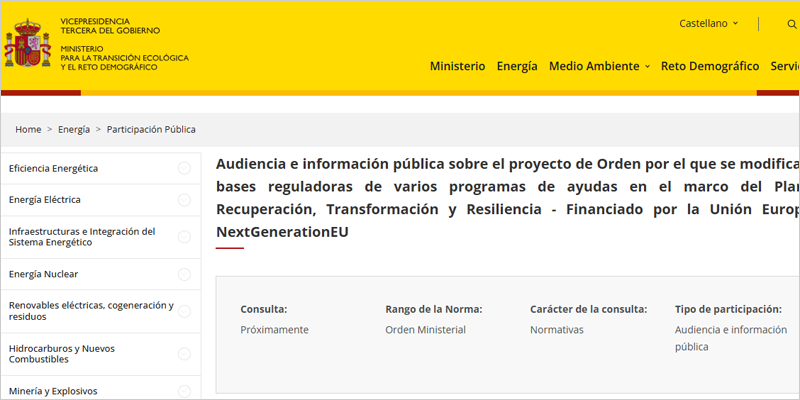Click the Energía breadcrumb link
Screen dimensions: 800x400
73,130
